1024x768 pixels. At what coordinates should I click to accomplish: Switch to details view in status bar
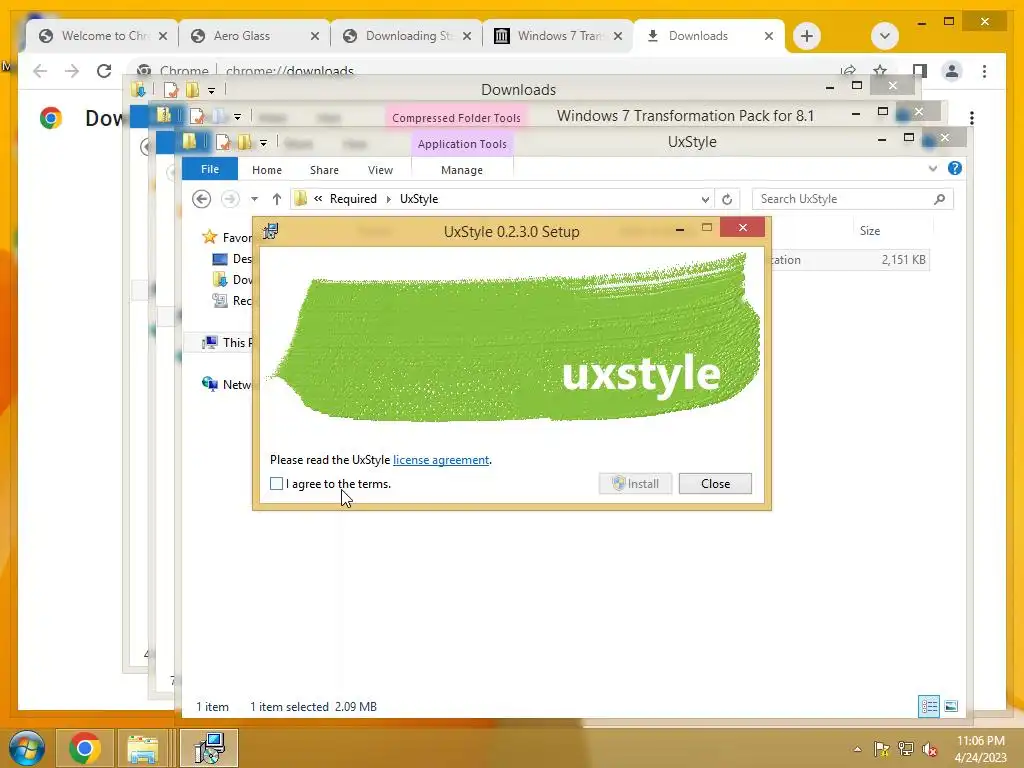[929, 706]
